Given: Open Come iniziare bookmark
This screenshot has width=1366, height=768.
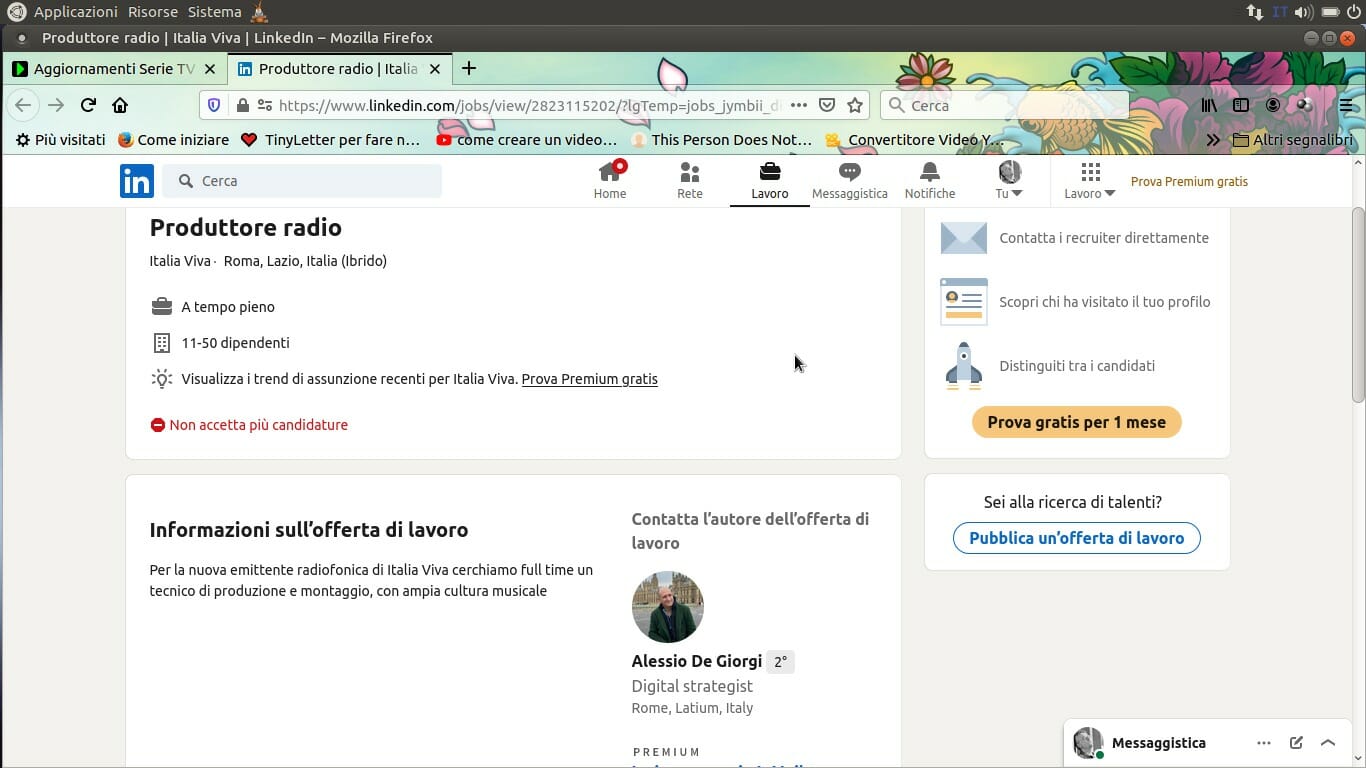Looking at the screenshot, I should (x=173, y=140).
